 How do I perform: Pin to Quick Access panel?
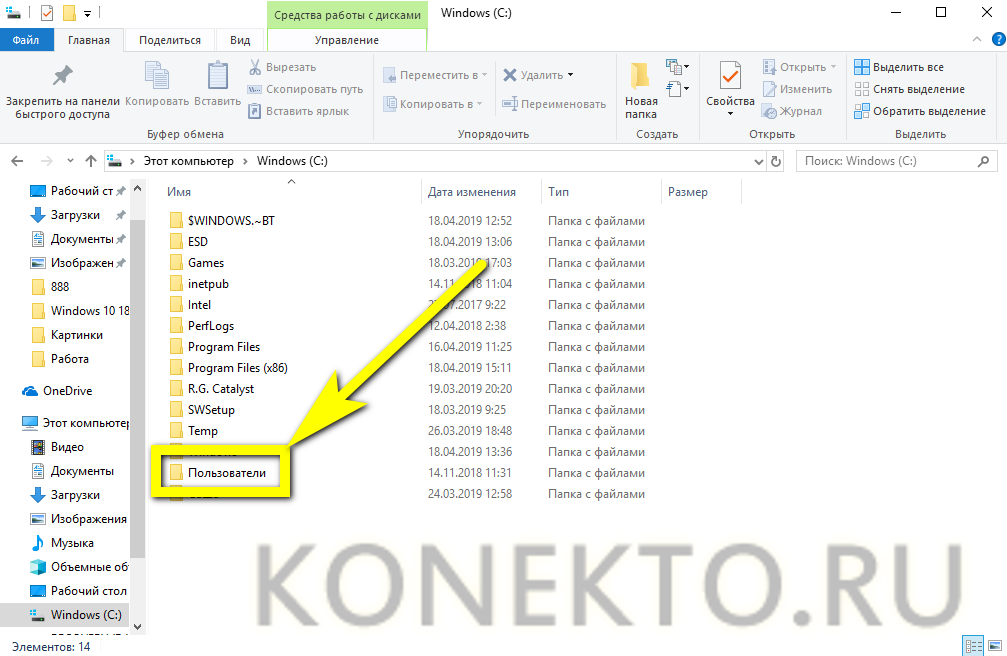[x=62, y=91]
